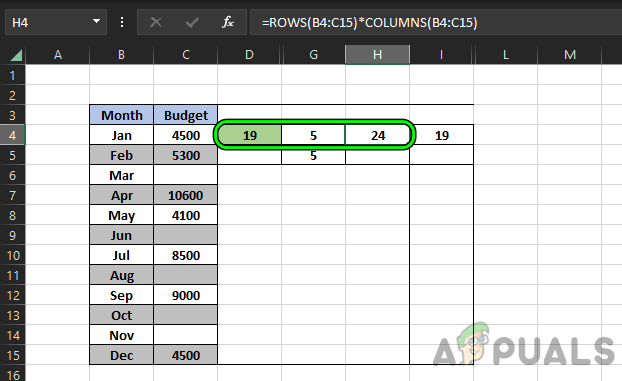Select empty budget cell for Nov
This screenshot has width=622, height=381.
coord(186,335)
